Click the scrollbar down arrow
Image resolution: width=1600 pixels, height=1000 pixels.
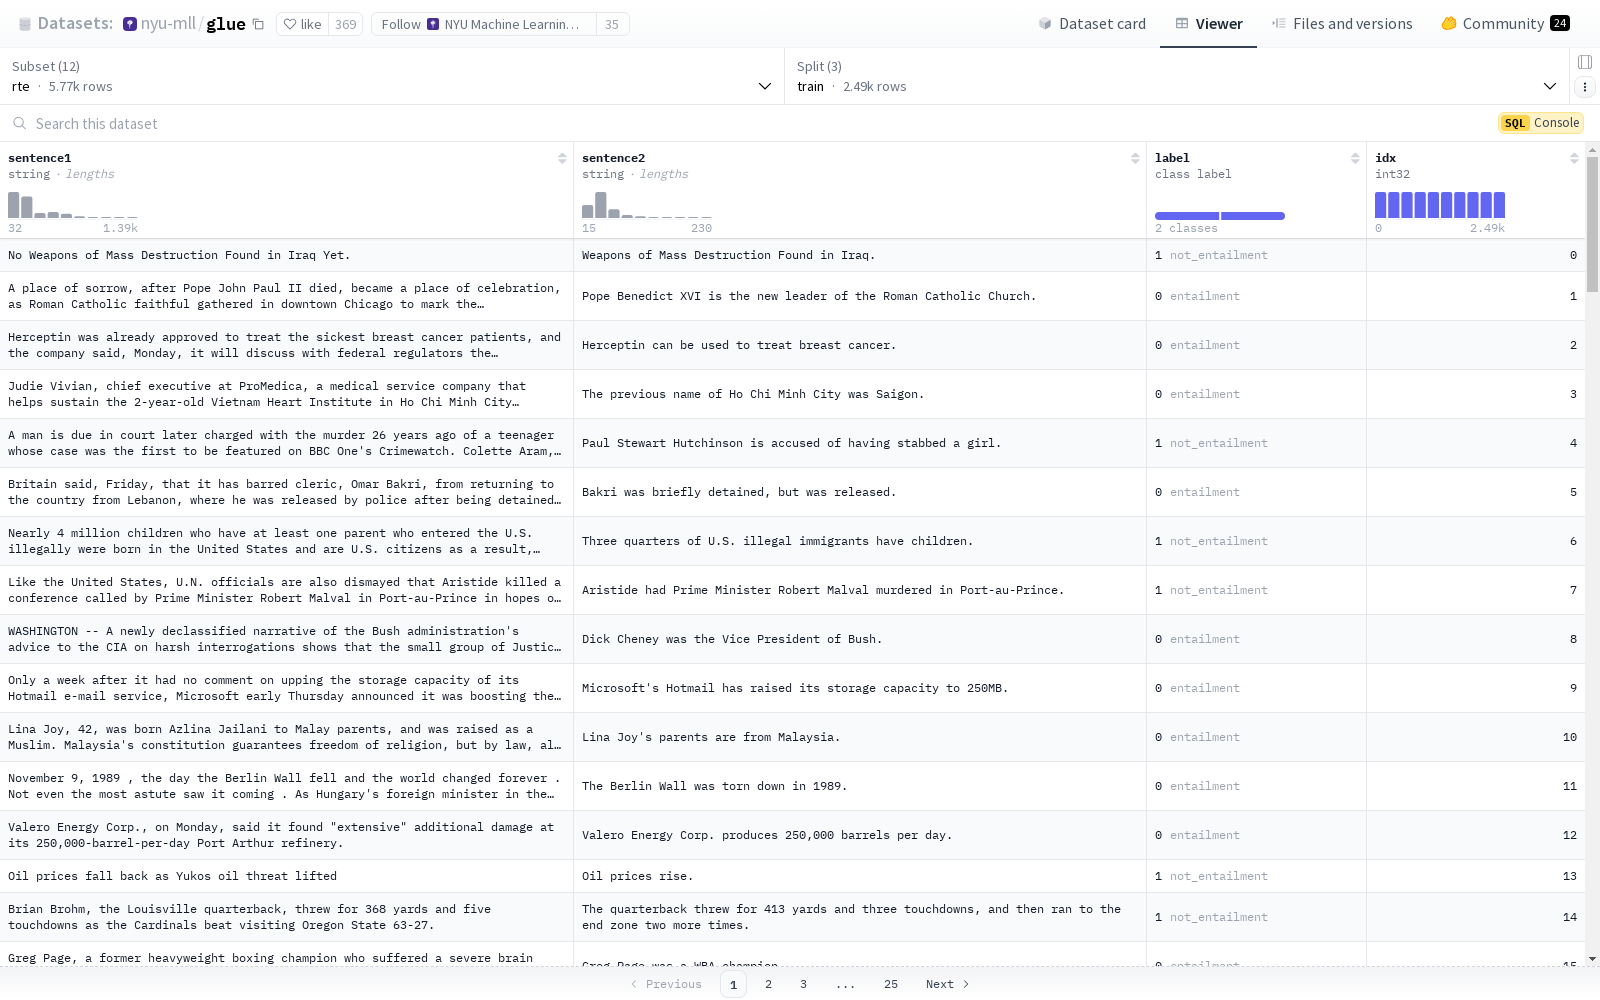coord(1592,959)
